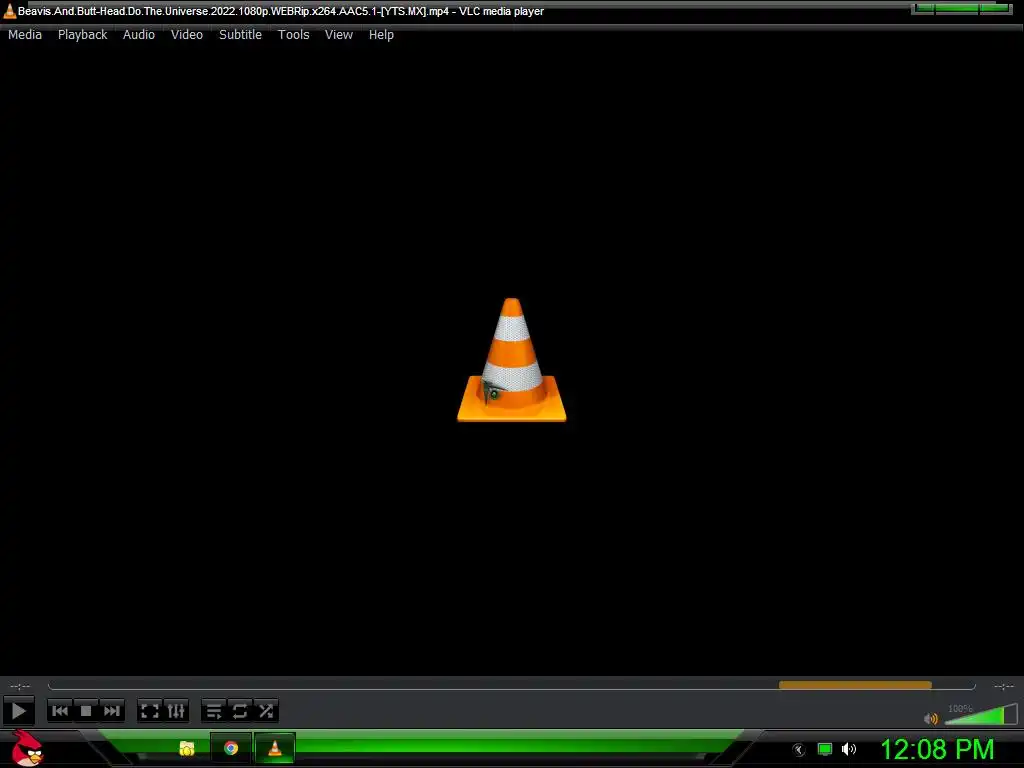This screenshot has height=768, width=1024.
Task: Open the Help menu
Action: pos(381,35)
